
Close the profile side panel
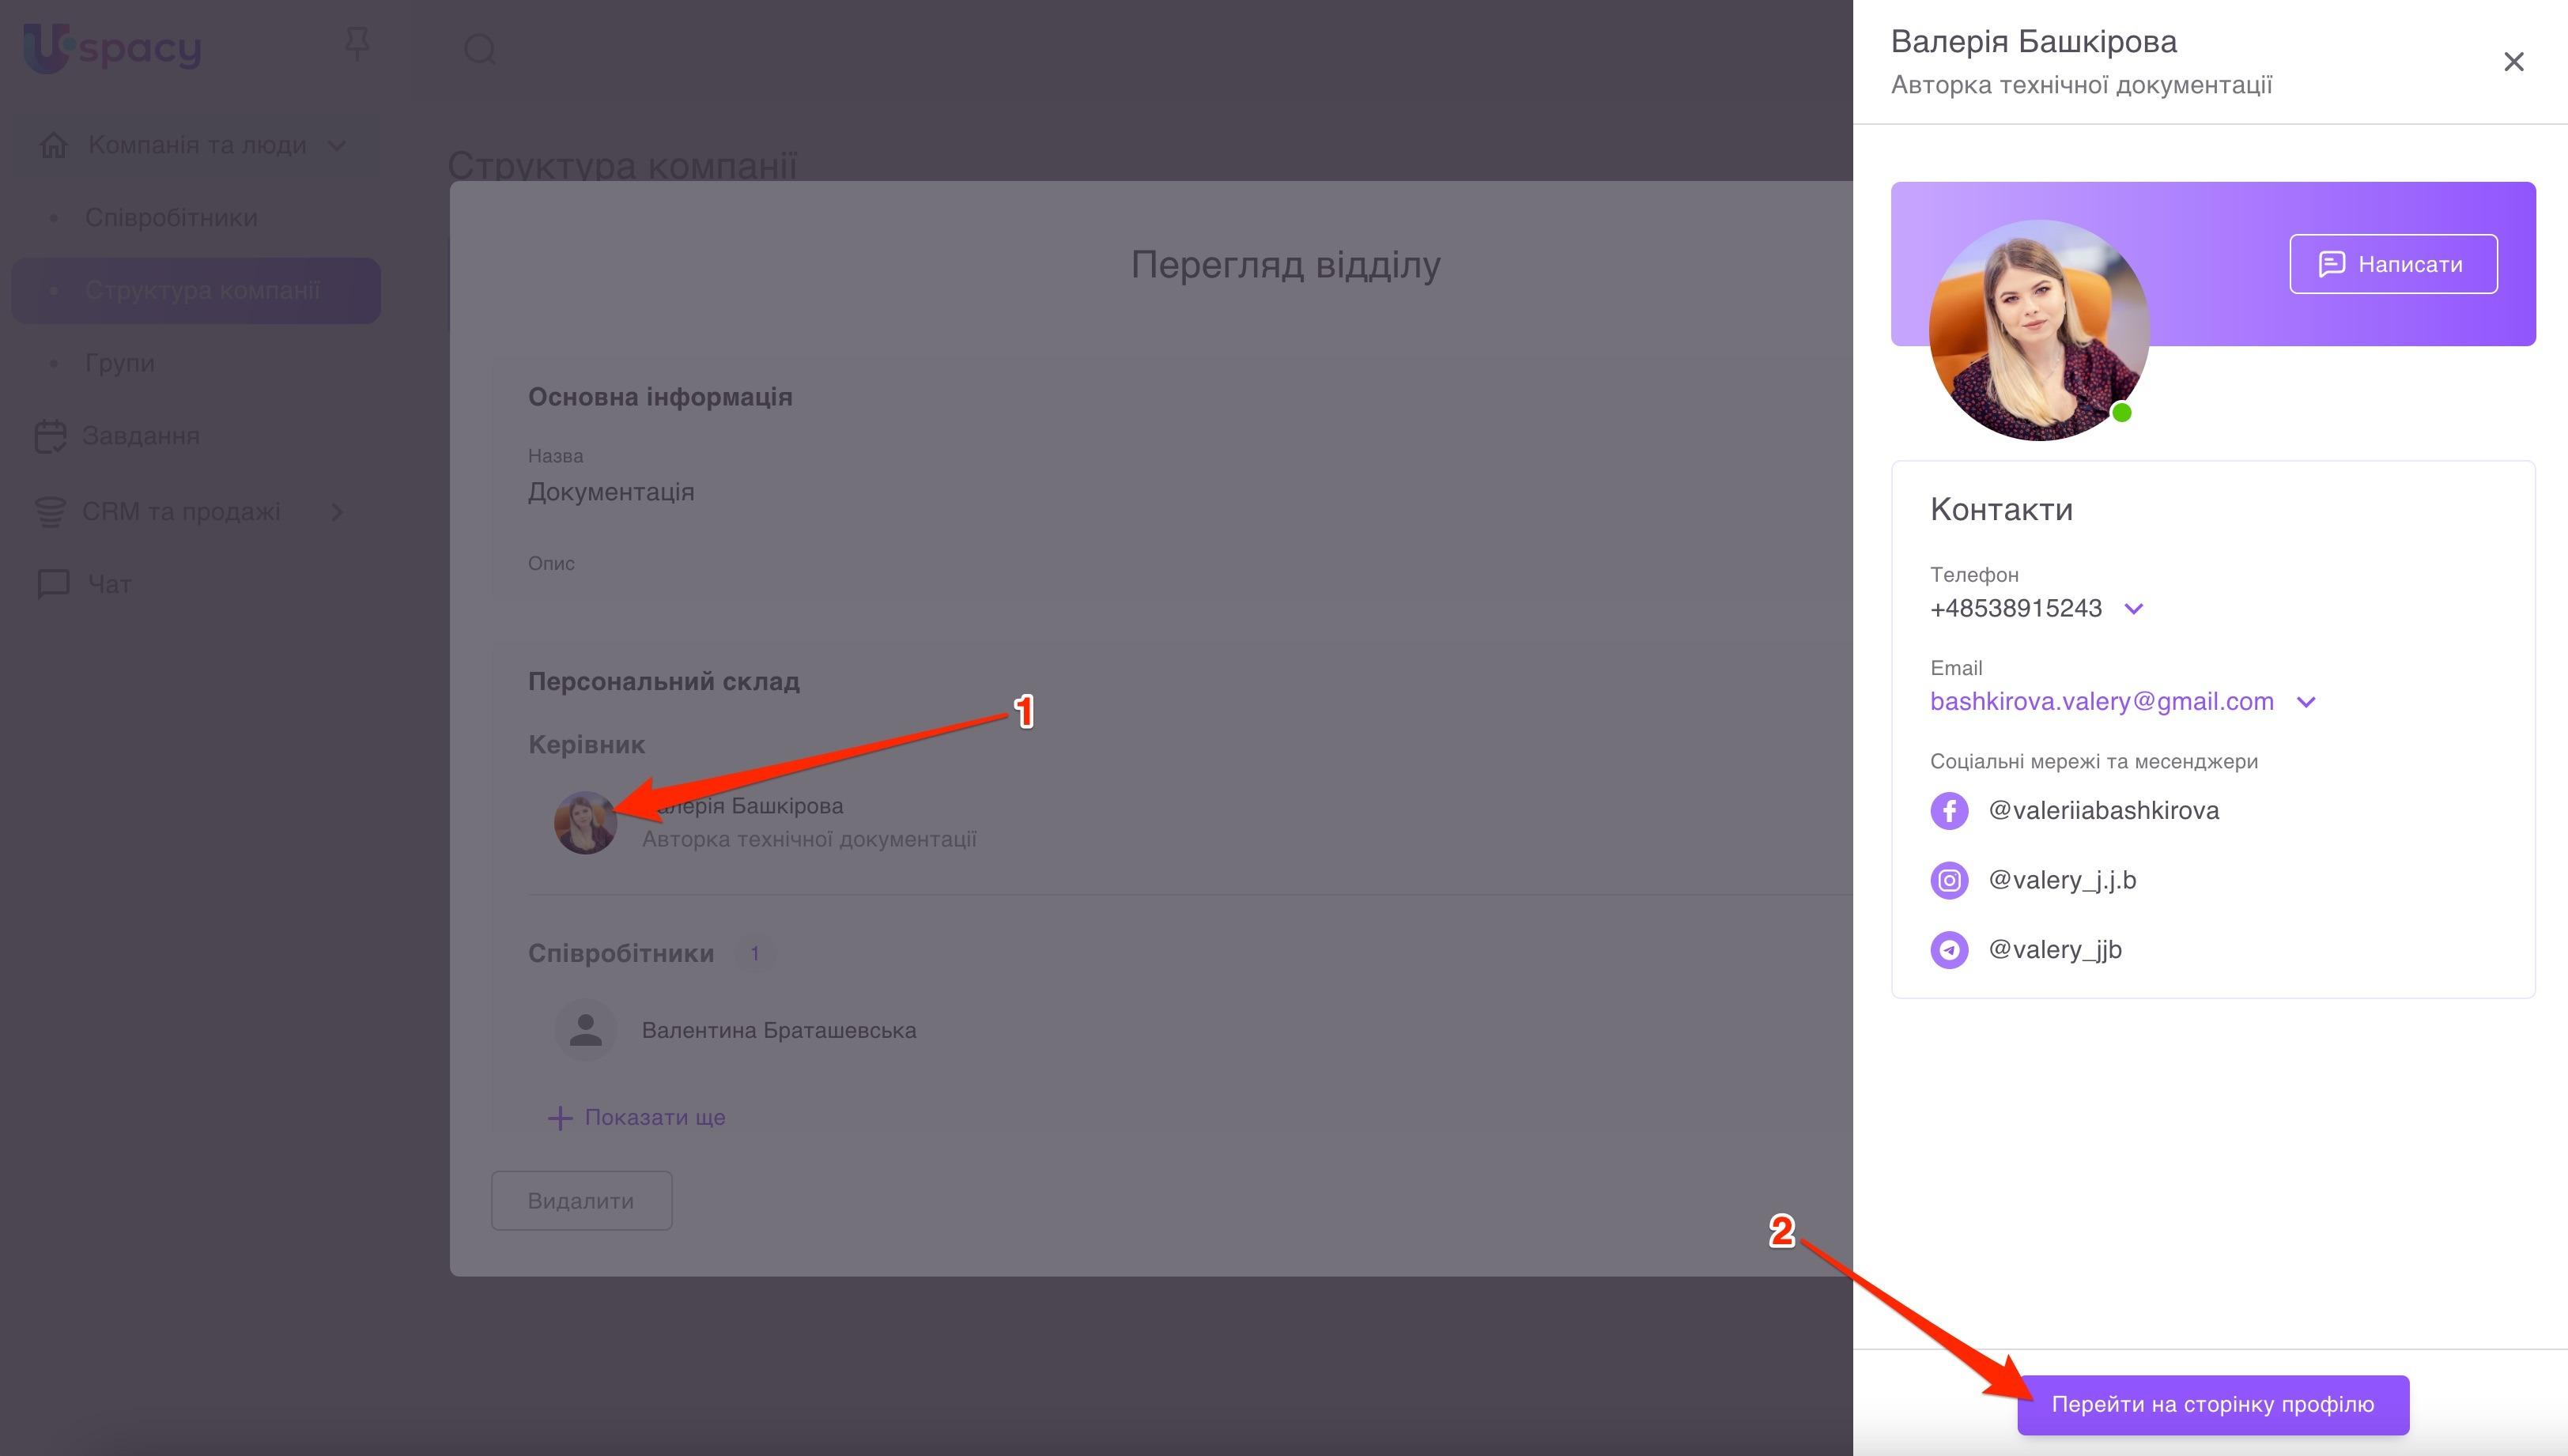pyautogui.click(x=2513, y=62)
